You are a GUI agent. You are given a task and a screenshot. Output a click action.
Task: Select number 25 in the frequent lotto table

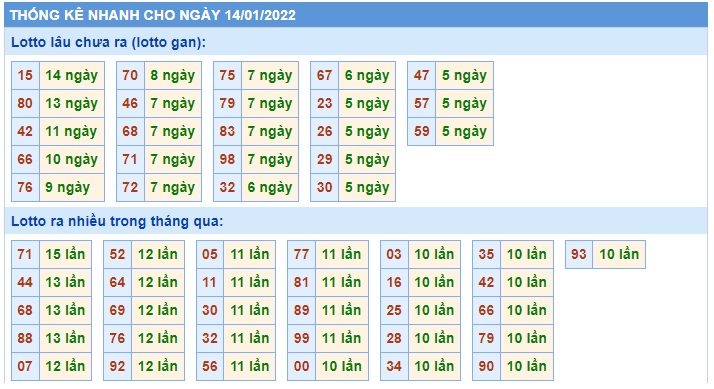click(394, 310)
